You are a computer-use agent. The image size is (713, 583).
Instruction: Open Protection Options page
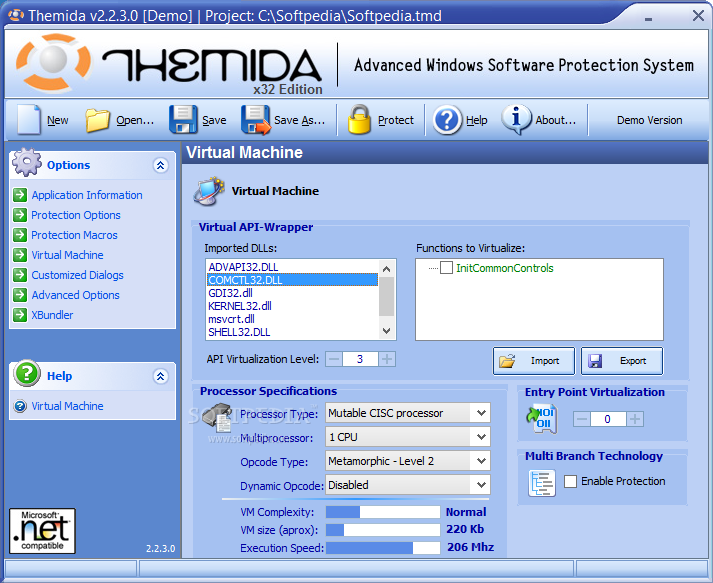click(76, 215)
